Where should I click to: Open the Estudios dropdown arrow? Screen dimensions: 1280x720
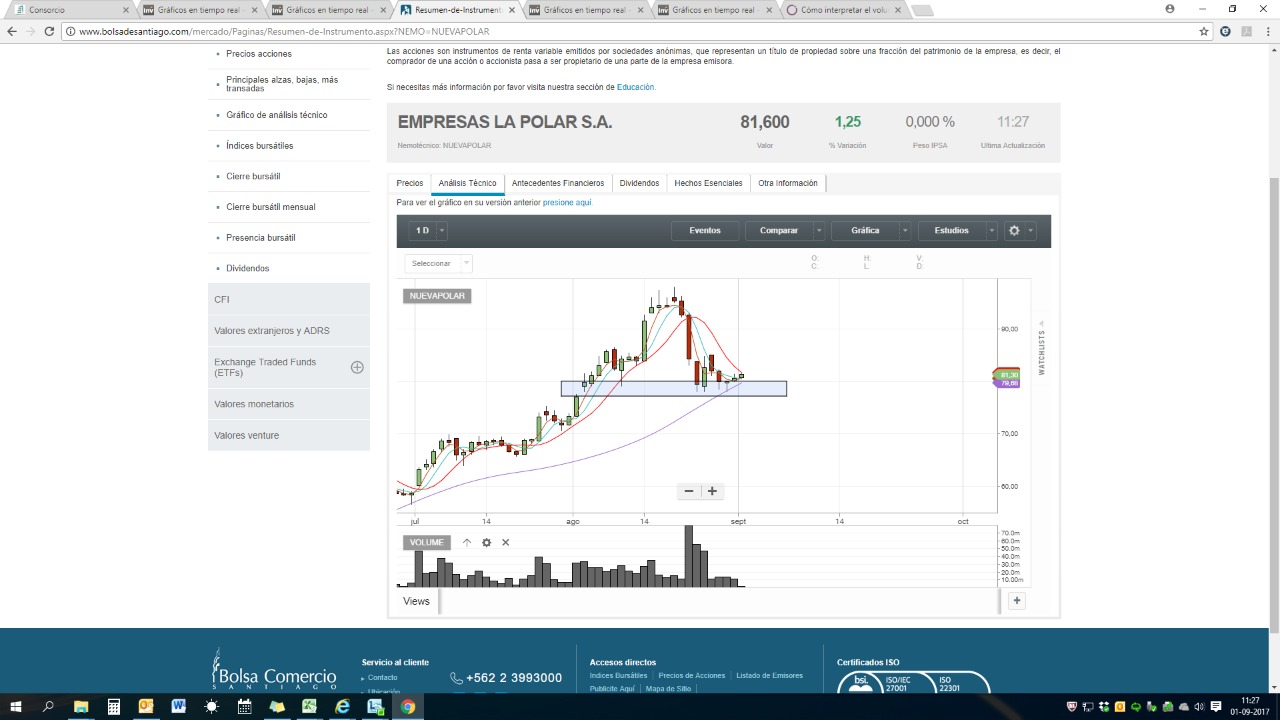(x=992, y=231)
